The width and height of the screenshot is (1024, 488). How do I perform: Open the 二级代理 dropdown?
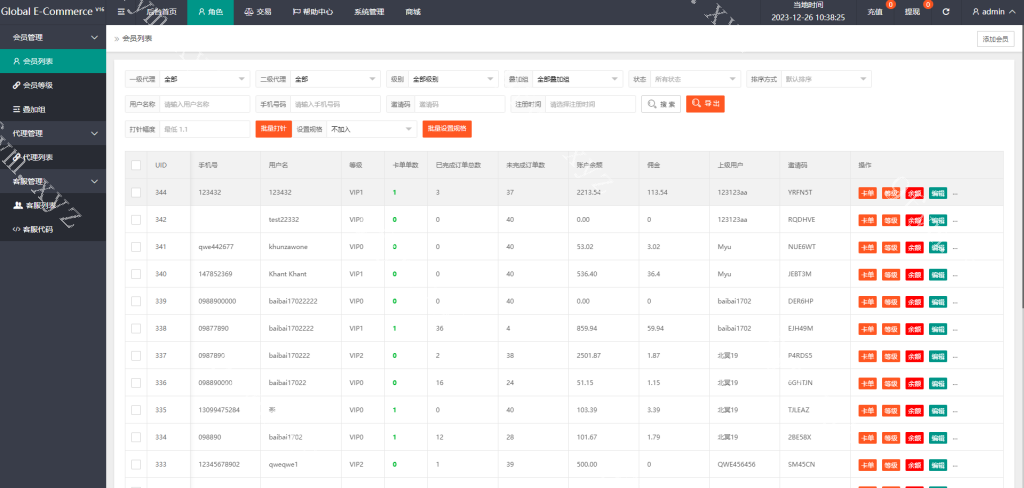335,79
